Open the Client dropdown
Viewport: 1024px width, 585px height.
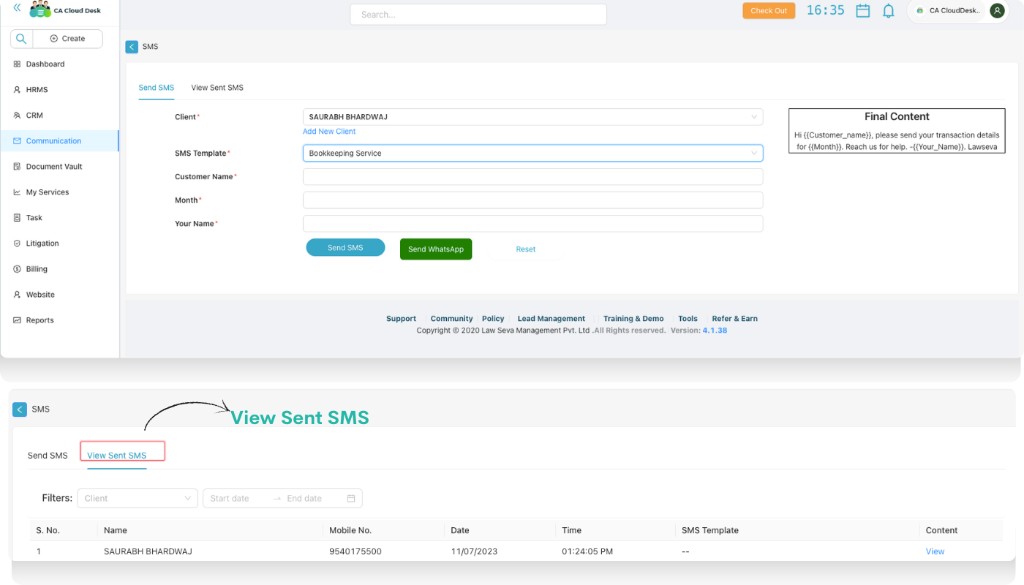tap(534, 115)
